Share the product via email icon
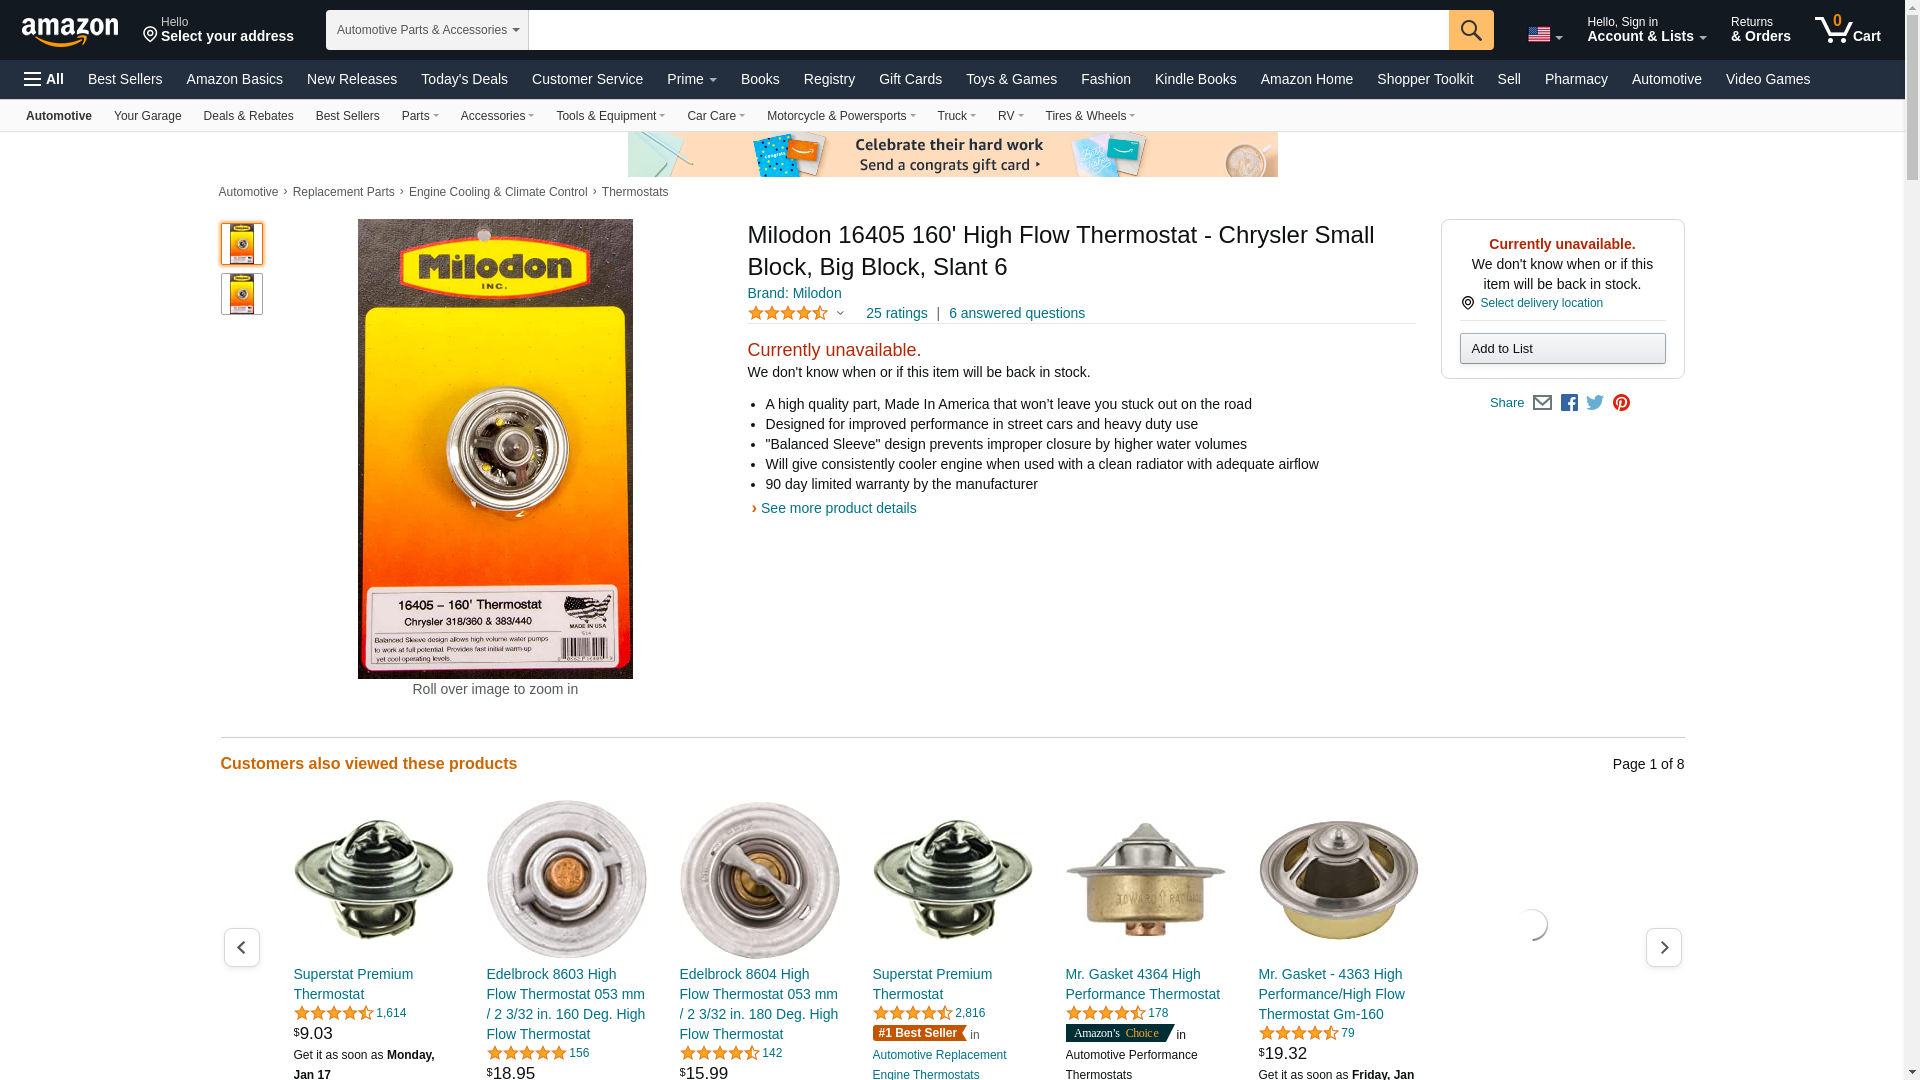Image resolution: width=1920 pixels, height=1080 pixels. click(x=1542, y=403)
